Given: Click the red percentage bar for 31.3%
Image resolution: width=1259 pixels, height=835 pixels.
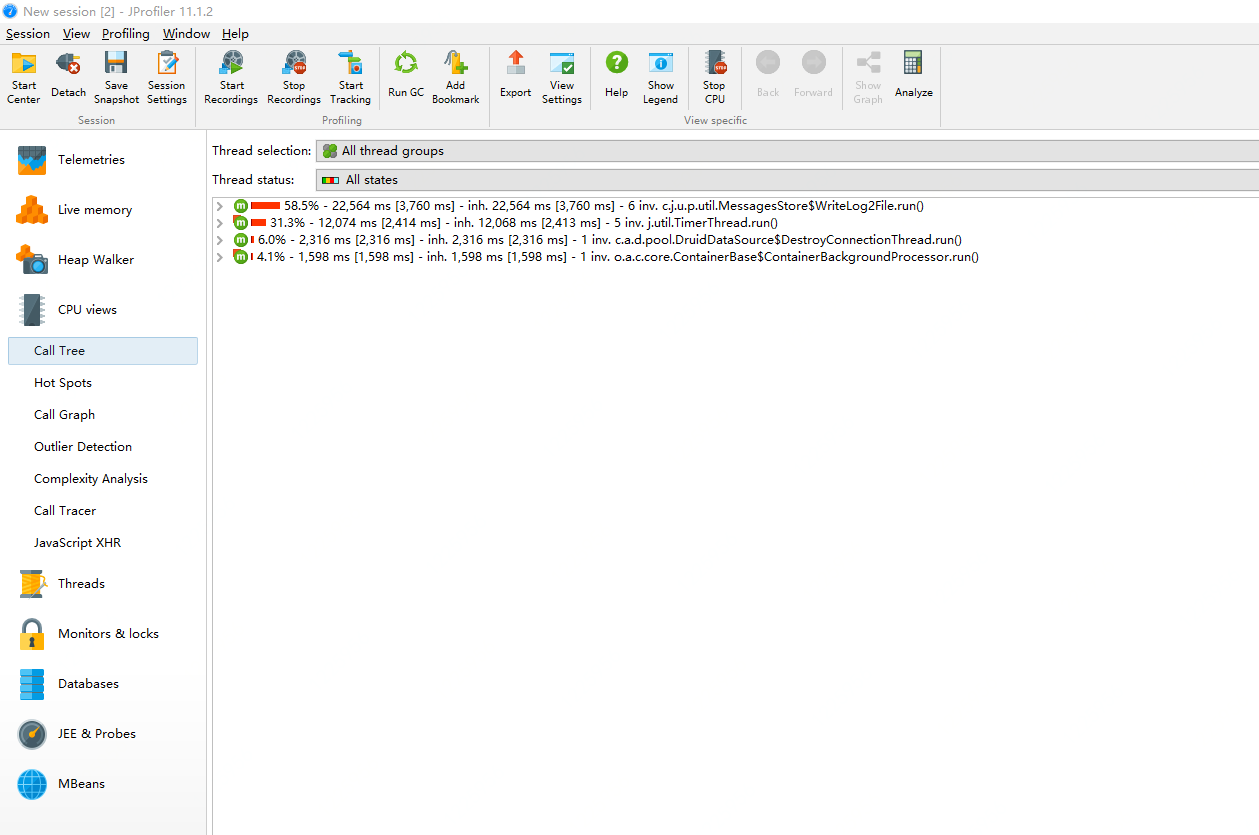Looking at the screenshot, I should click(258, 223).
